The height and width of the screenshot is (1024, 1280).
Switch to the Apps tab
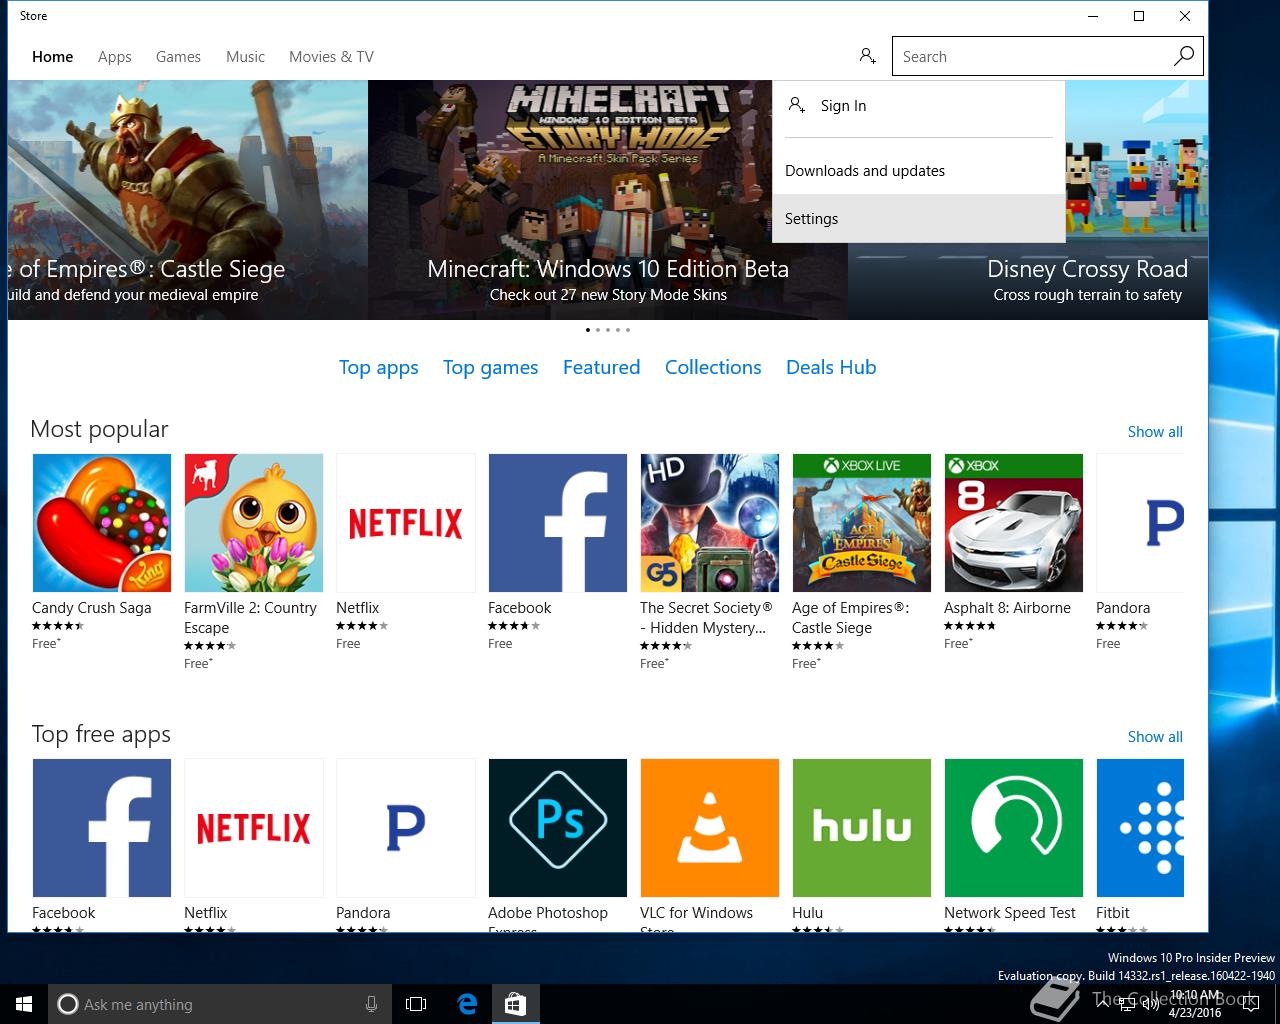[114, 57]
